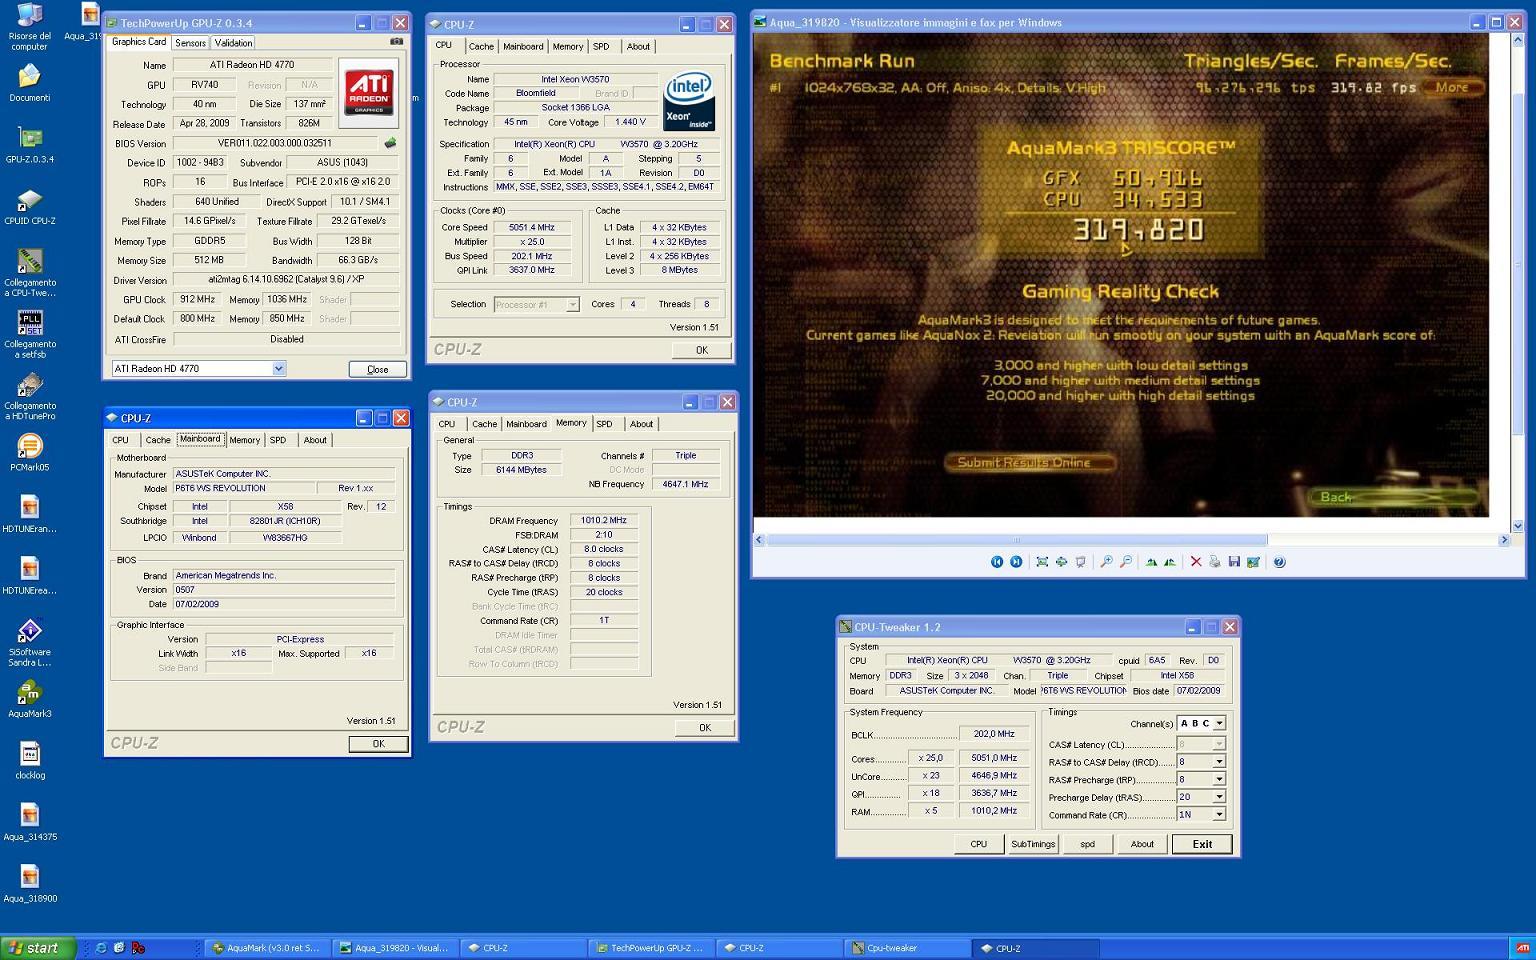Rotate image clockwise in picture viewer
This screenshot has height=960, width=1536.
(1151, 562)
